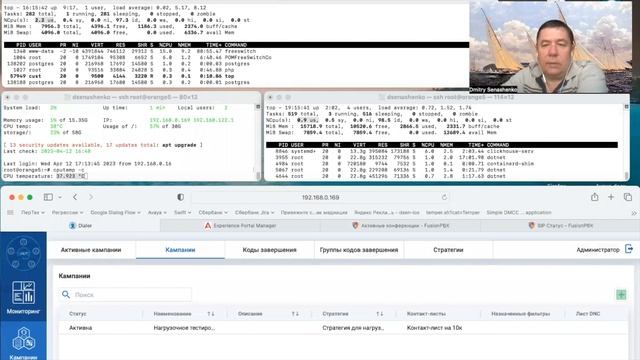640x360 pixels.
Task: Open the Коды завершения tab
Action: pos(269,250)
